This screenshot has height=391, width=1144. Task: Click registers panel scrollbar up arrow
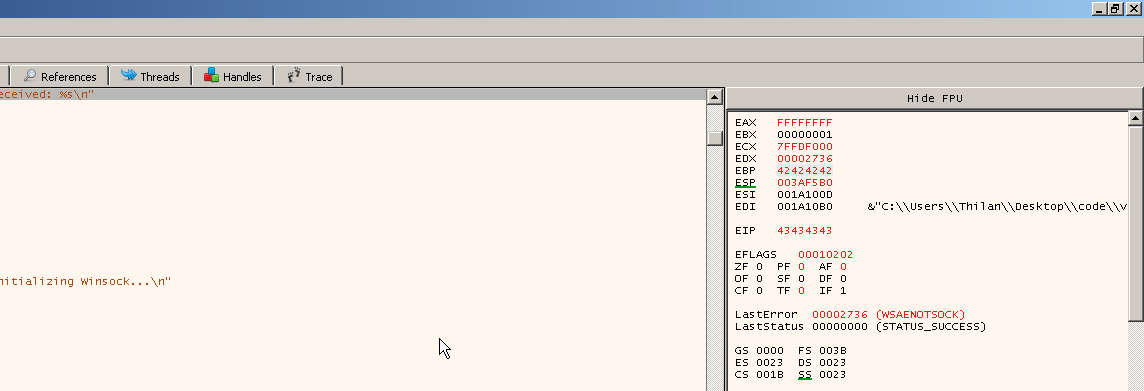1135,118
